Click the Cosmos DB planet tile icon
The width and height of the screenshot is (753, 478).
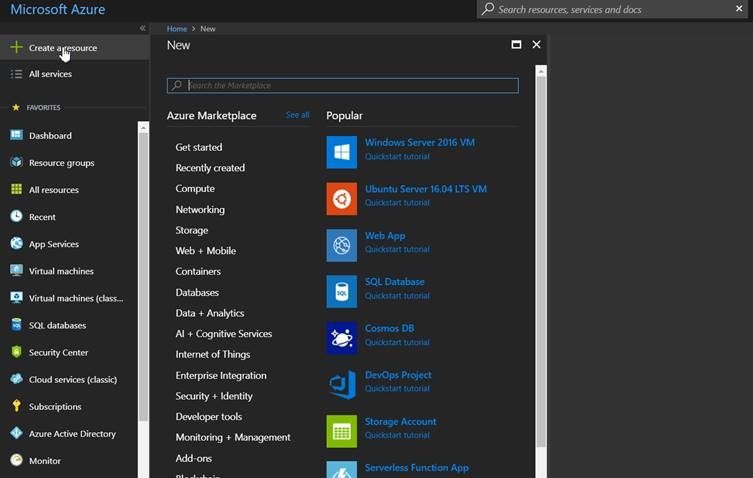[x=341, y=338]
